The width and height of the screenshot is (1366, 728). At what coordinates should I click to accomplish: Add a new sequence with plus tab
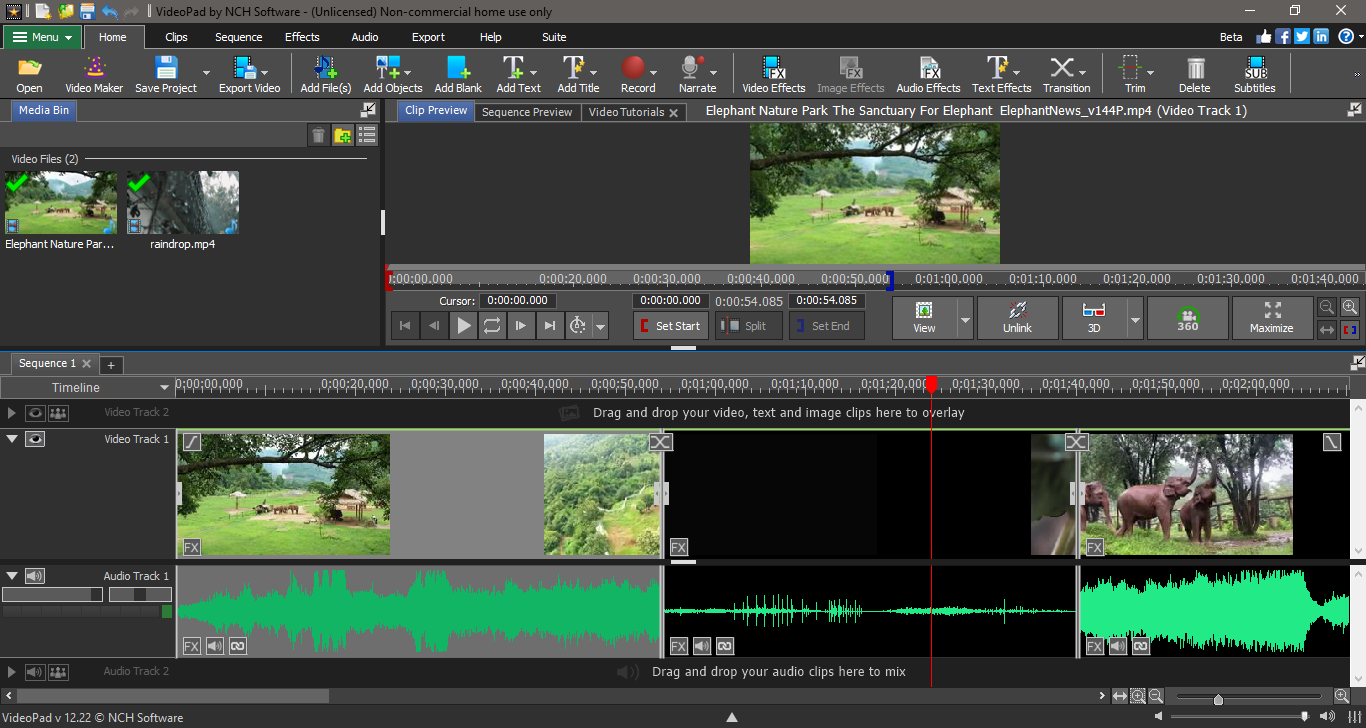(x=111, y=365)
